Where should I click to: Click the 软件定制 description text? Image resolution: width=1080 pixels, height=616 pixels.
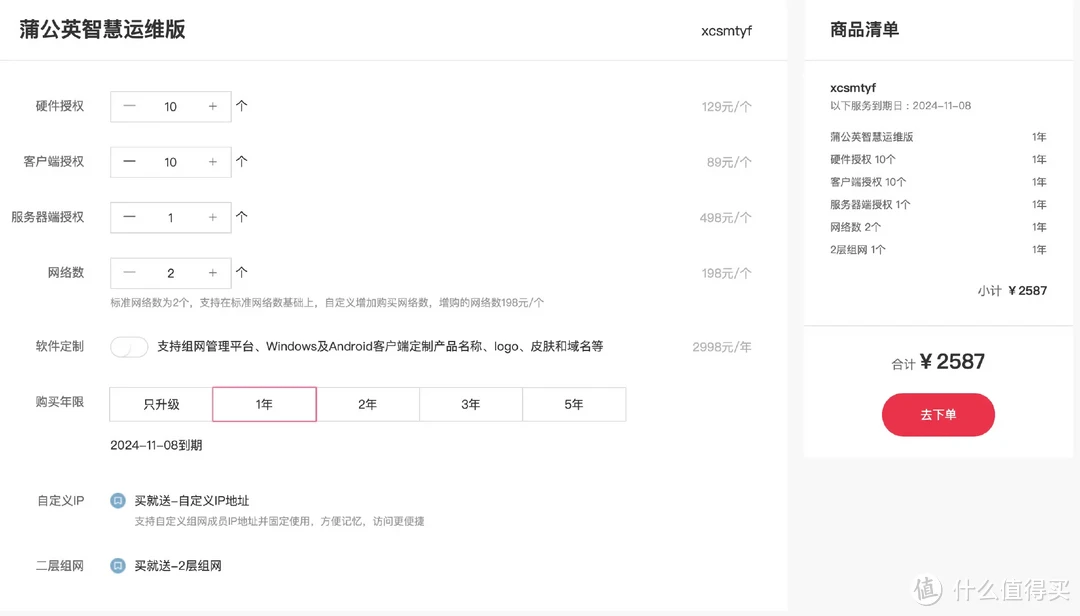380,347
